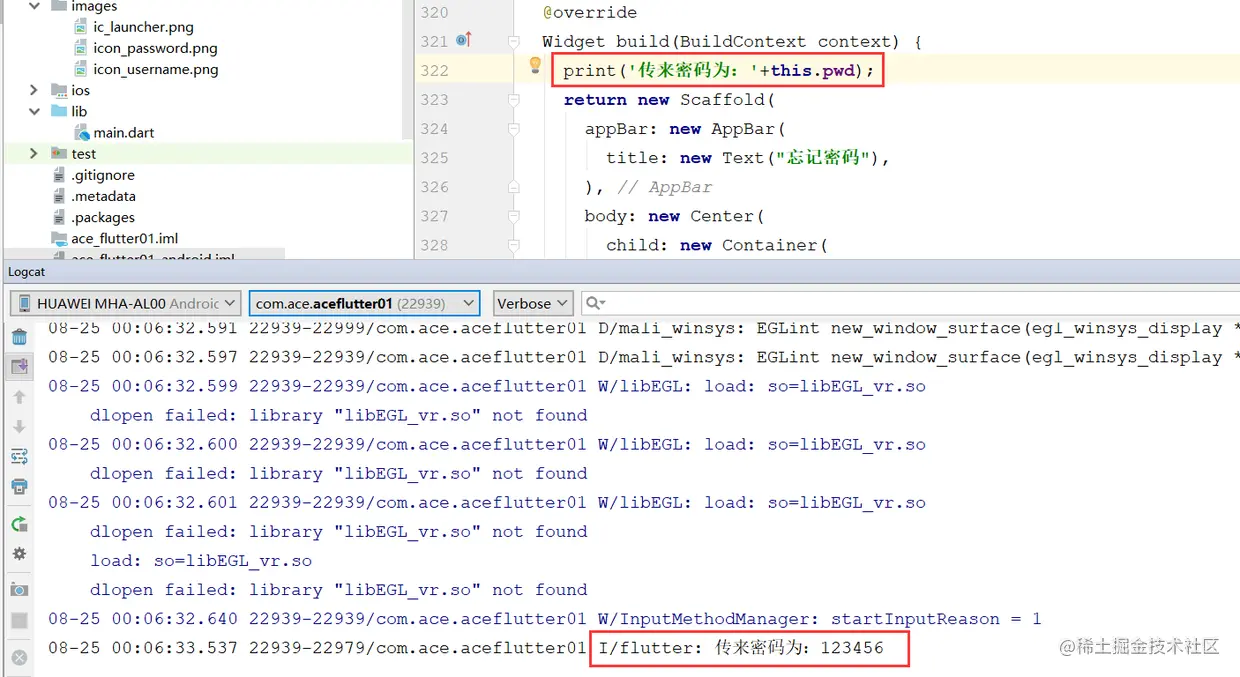The image size is (1240, 677).
Task: Open the Verbose log level dropdown
Action: point(533,303)
